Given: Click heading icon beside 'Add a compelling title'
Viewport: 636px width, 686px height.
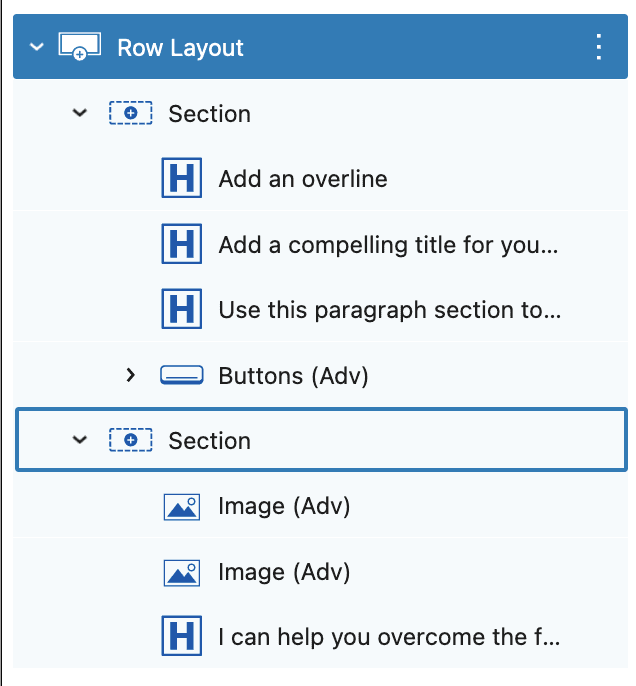Looking at the screenshot, I should coord(182,244).
